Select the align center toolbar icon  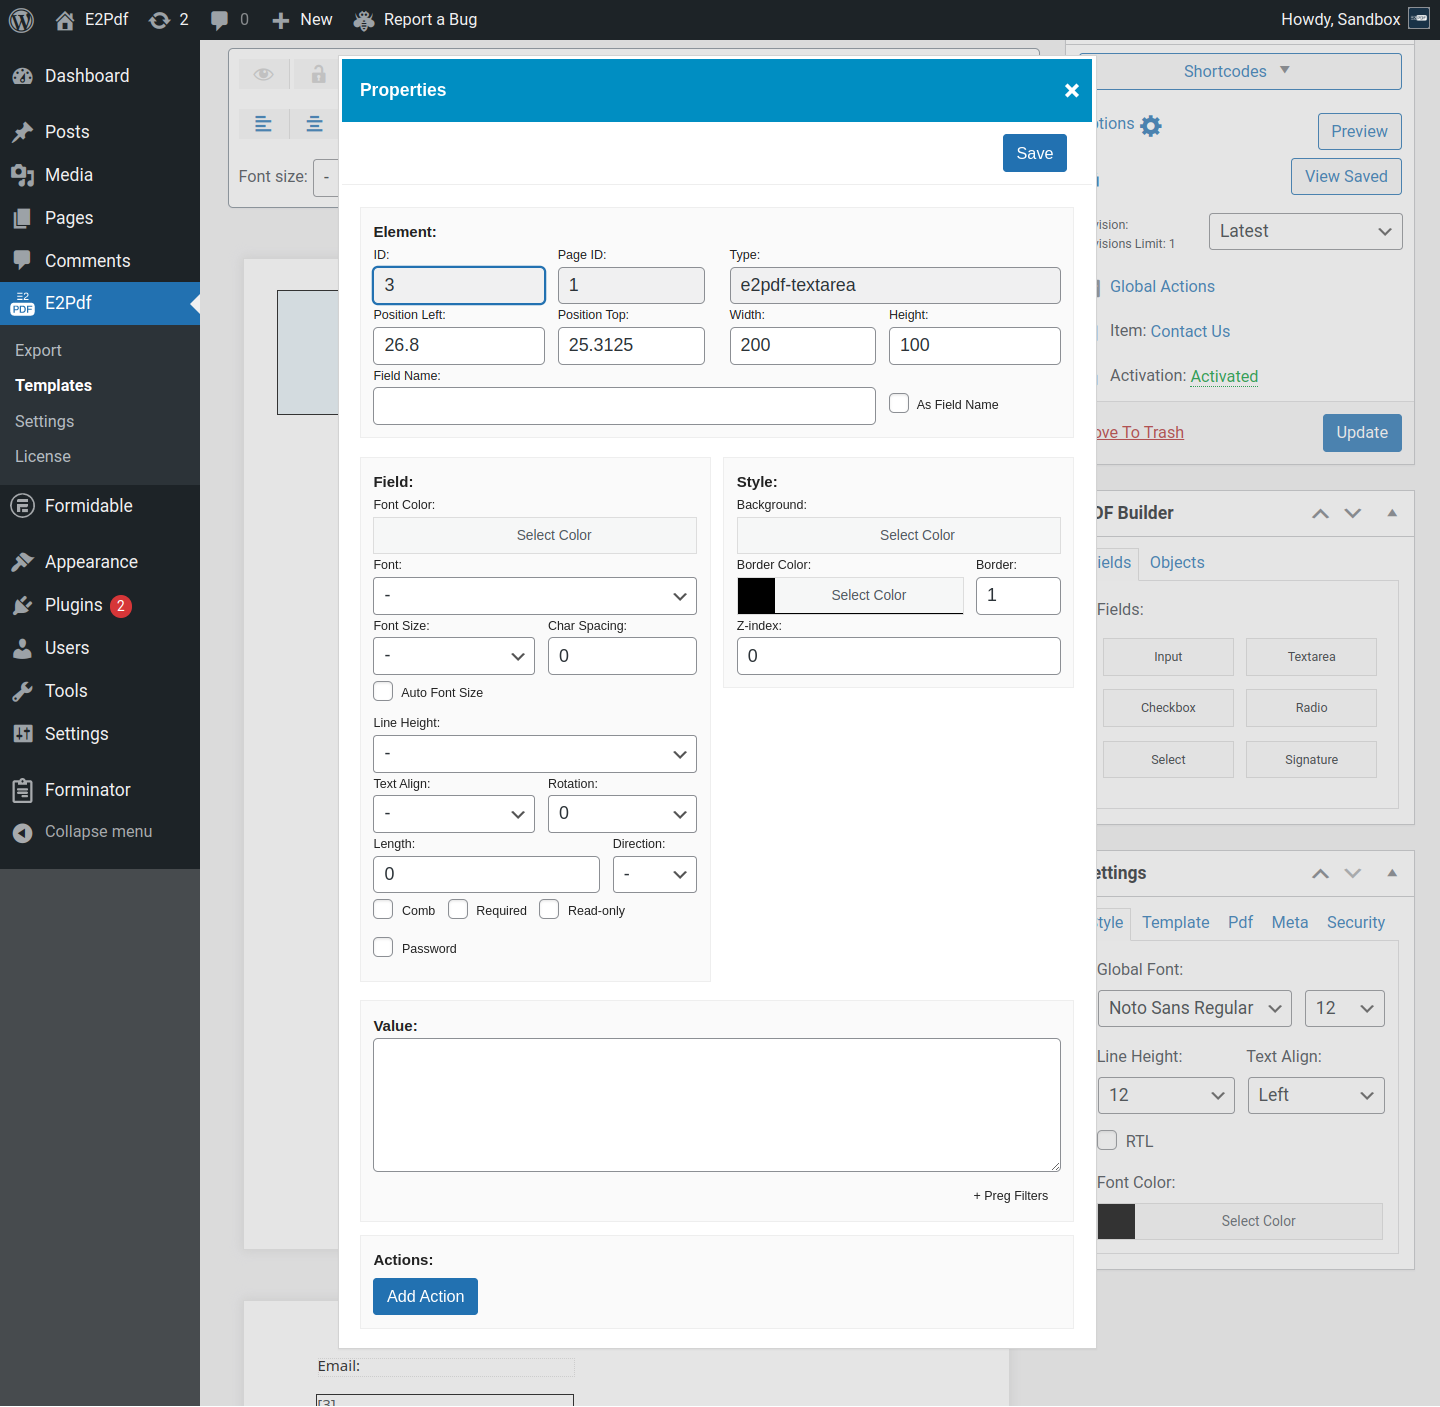(x=314, y=124)
